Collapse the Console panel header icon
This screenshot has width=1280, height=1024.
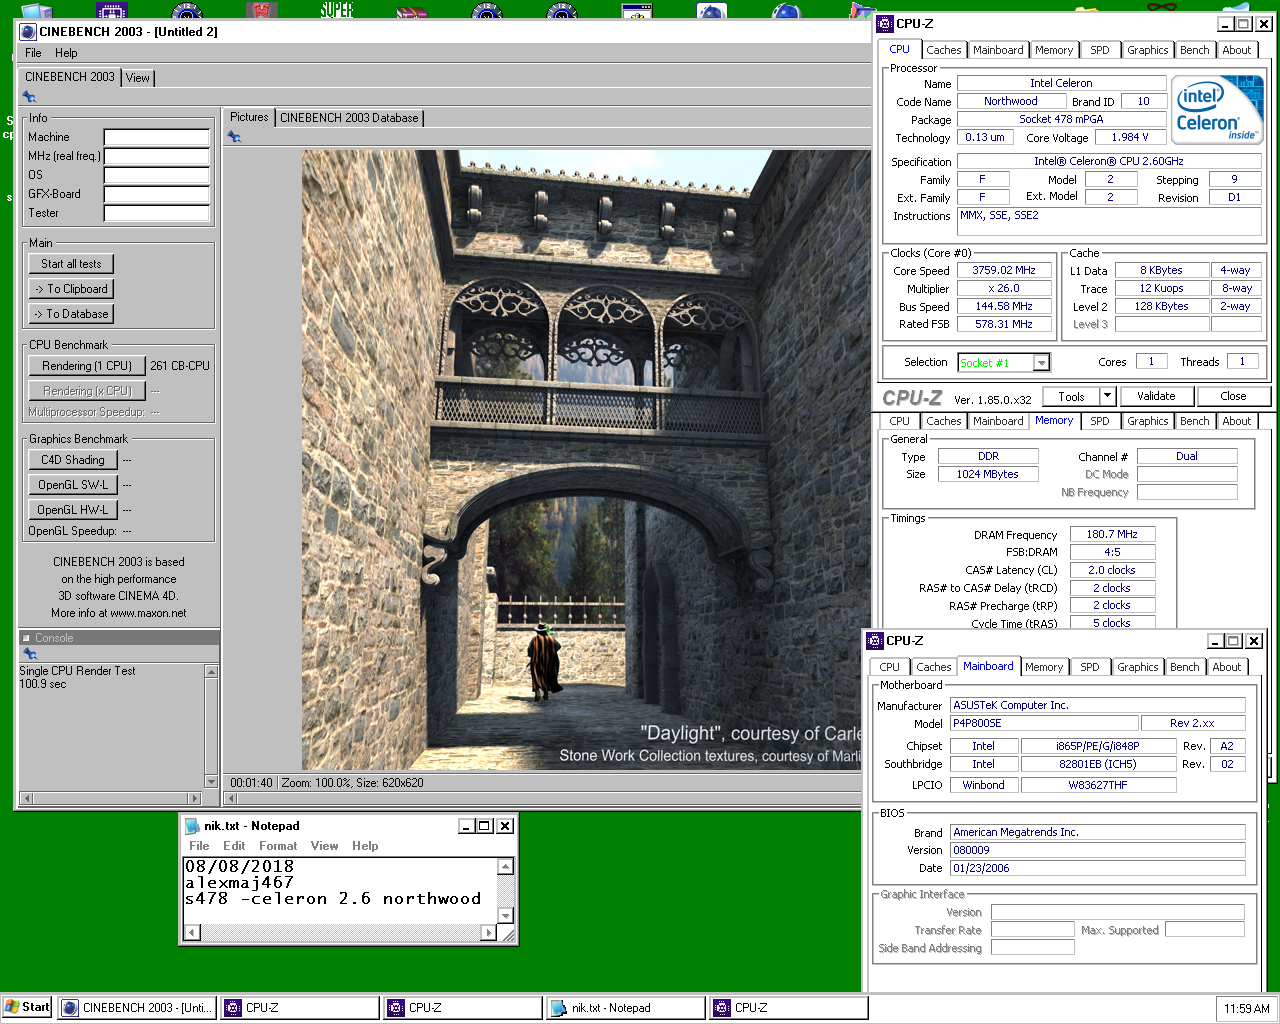click(26, 638)
